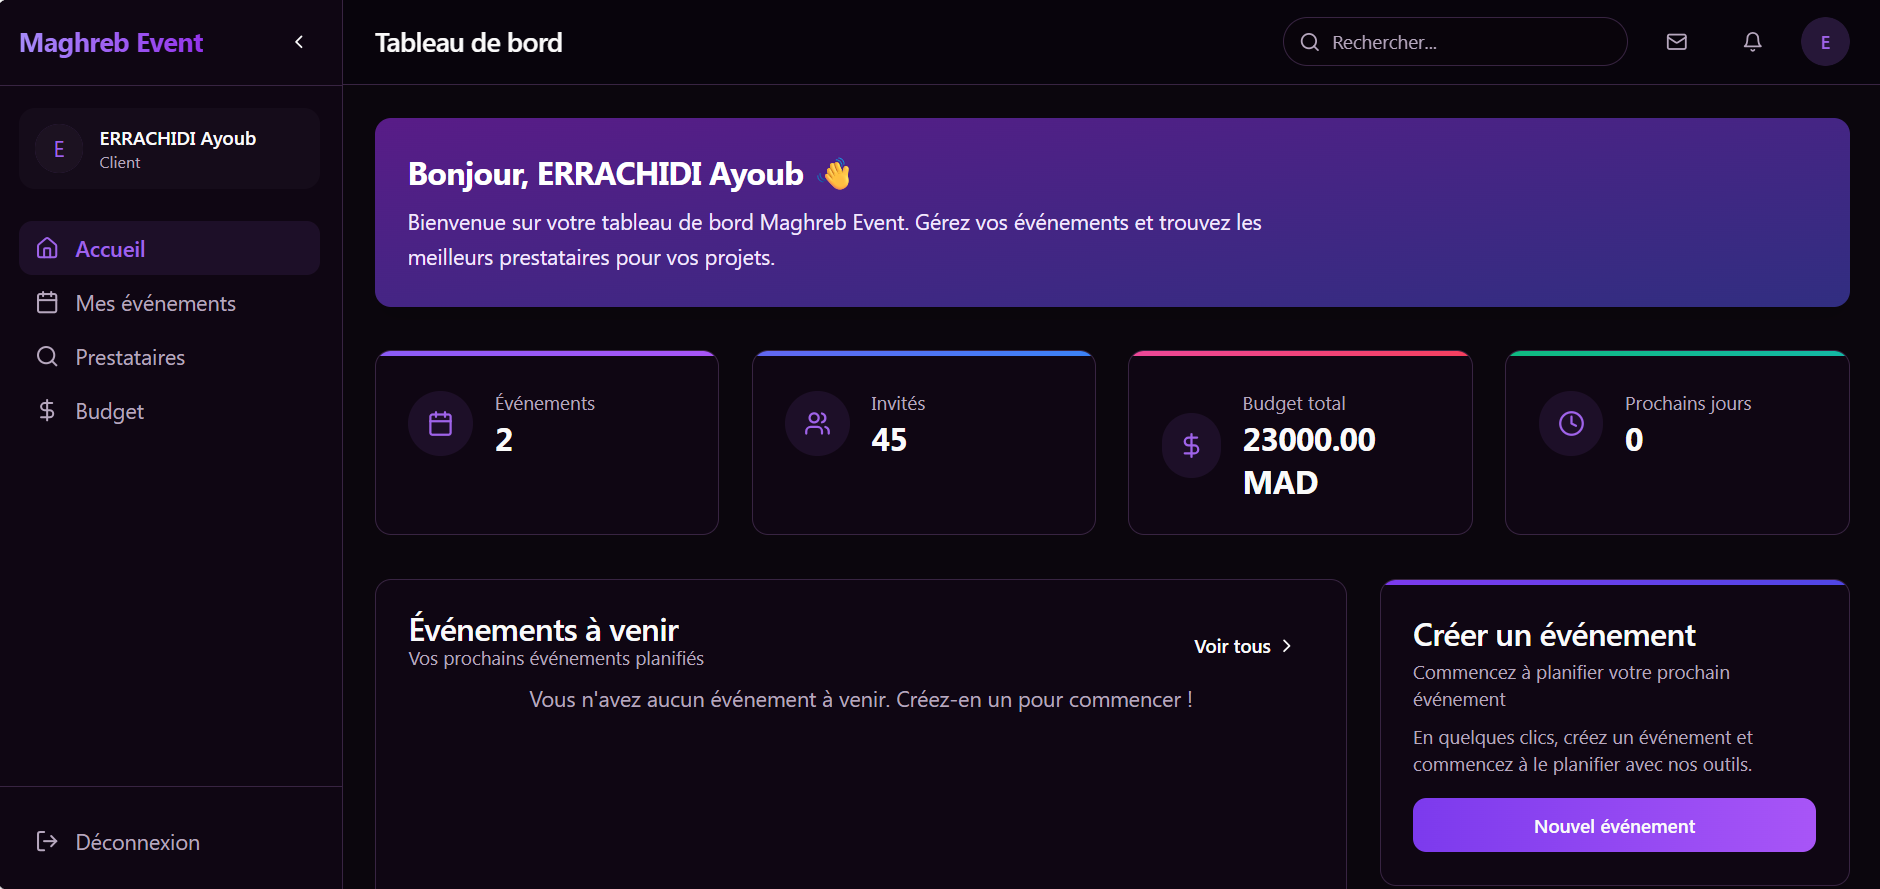Collapse the sidebar with the chevron
The image size is (1880, 889).
(299, 42)
